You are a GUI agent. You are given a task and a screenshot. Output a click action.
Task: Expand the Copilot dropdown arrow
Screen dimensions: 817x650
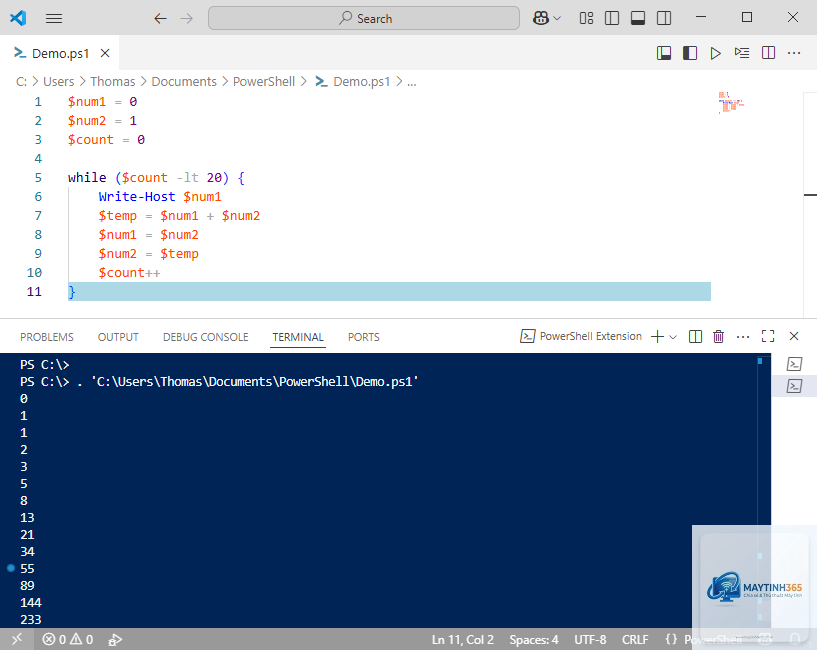click(557, 19)
